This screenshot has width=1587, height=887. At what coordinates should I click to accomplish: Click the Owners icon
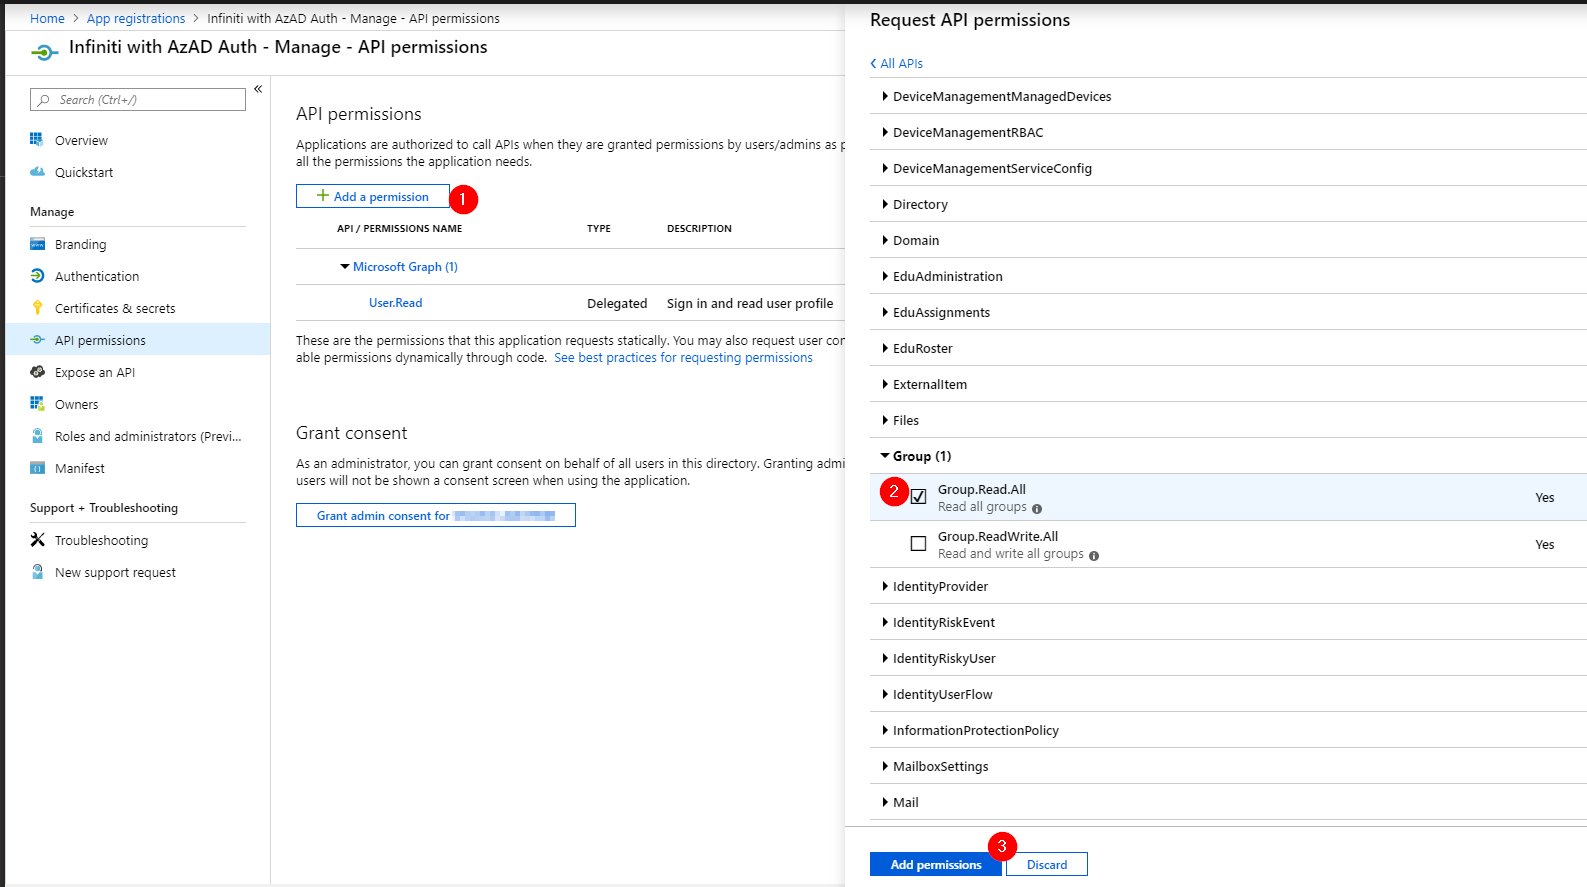pos(37,404)
